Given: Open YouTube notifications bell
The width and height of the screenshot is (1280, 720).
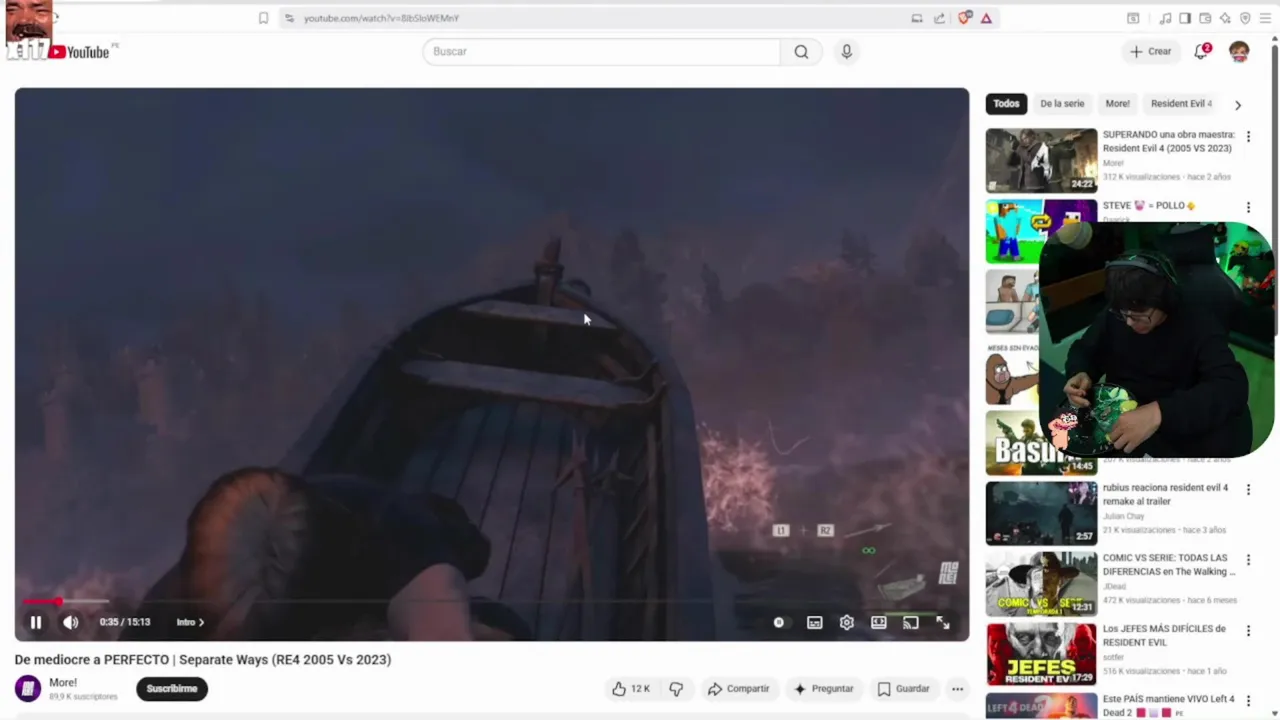Looking at the screenshot, I should (1202, 51).
